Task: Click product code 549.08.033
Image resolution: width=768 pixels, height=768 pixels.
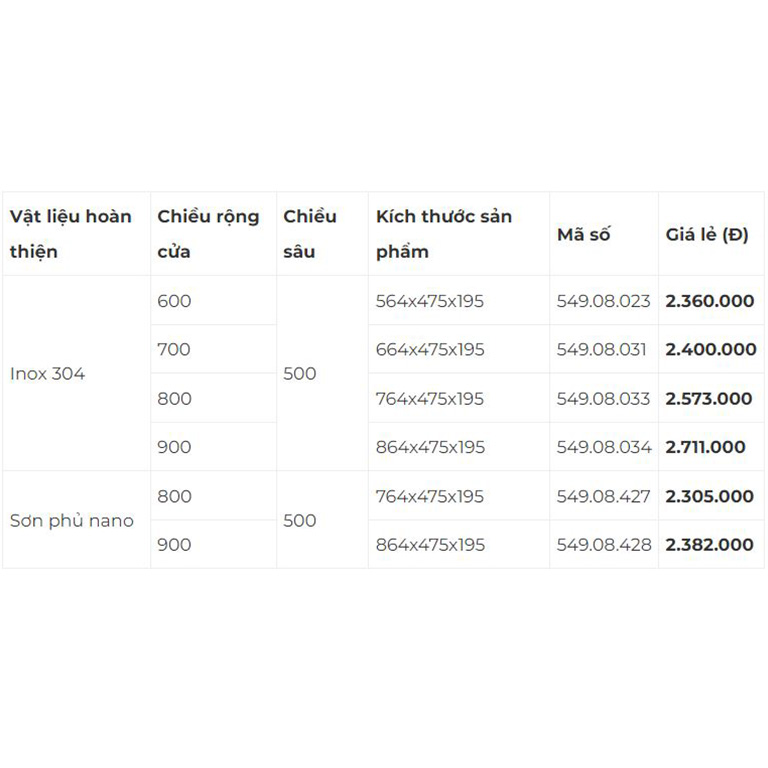Action: (x=603, y=399)
